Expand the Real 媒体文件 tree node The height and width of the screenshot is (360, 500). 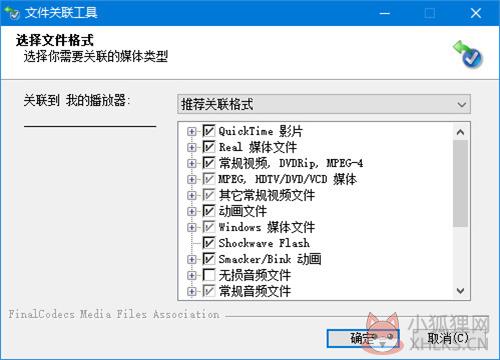(x=192, y=147)
